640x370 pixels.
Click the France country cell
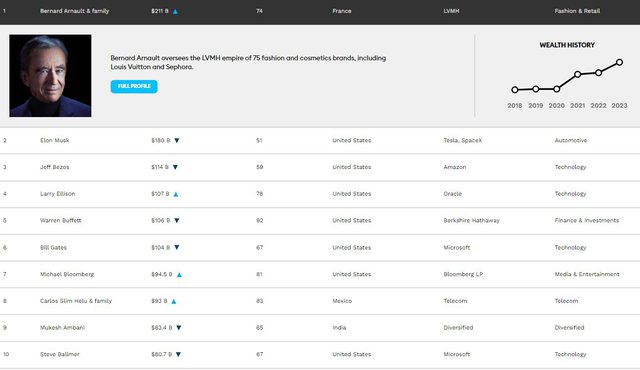(x=342, y=11)
